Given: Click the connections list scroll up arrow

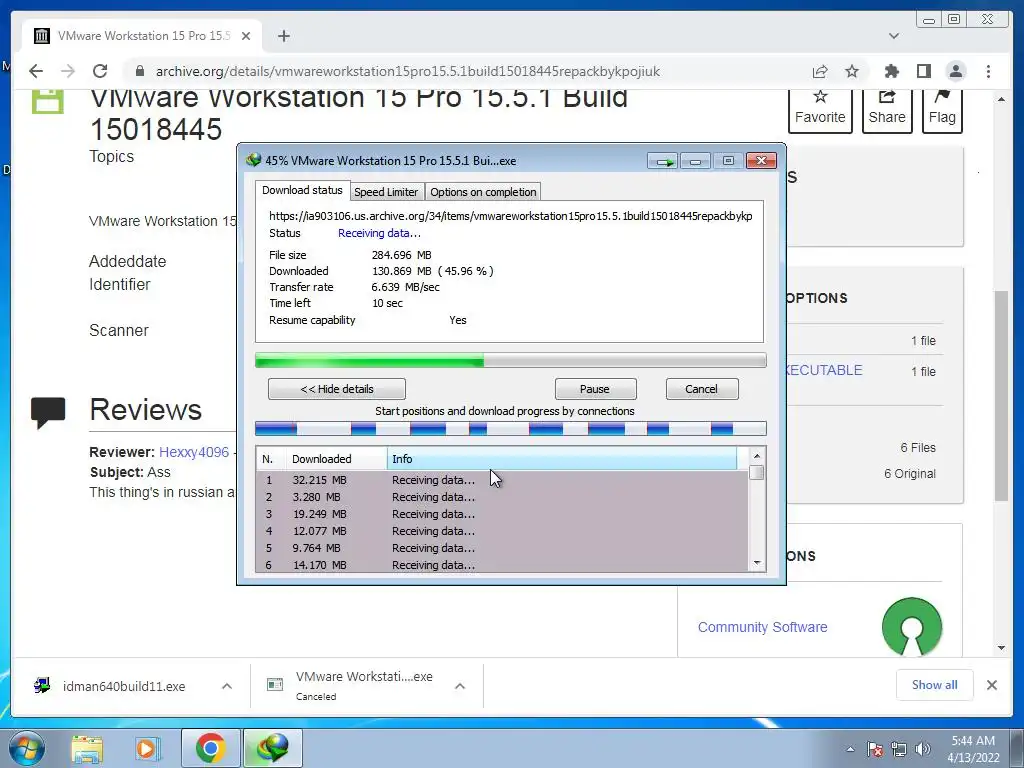Looking at the screenshot, I should point(757,456).
